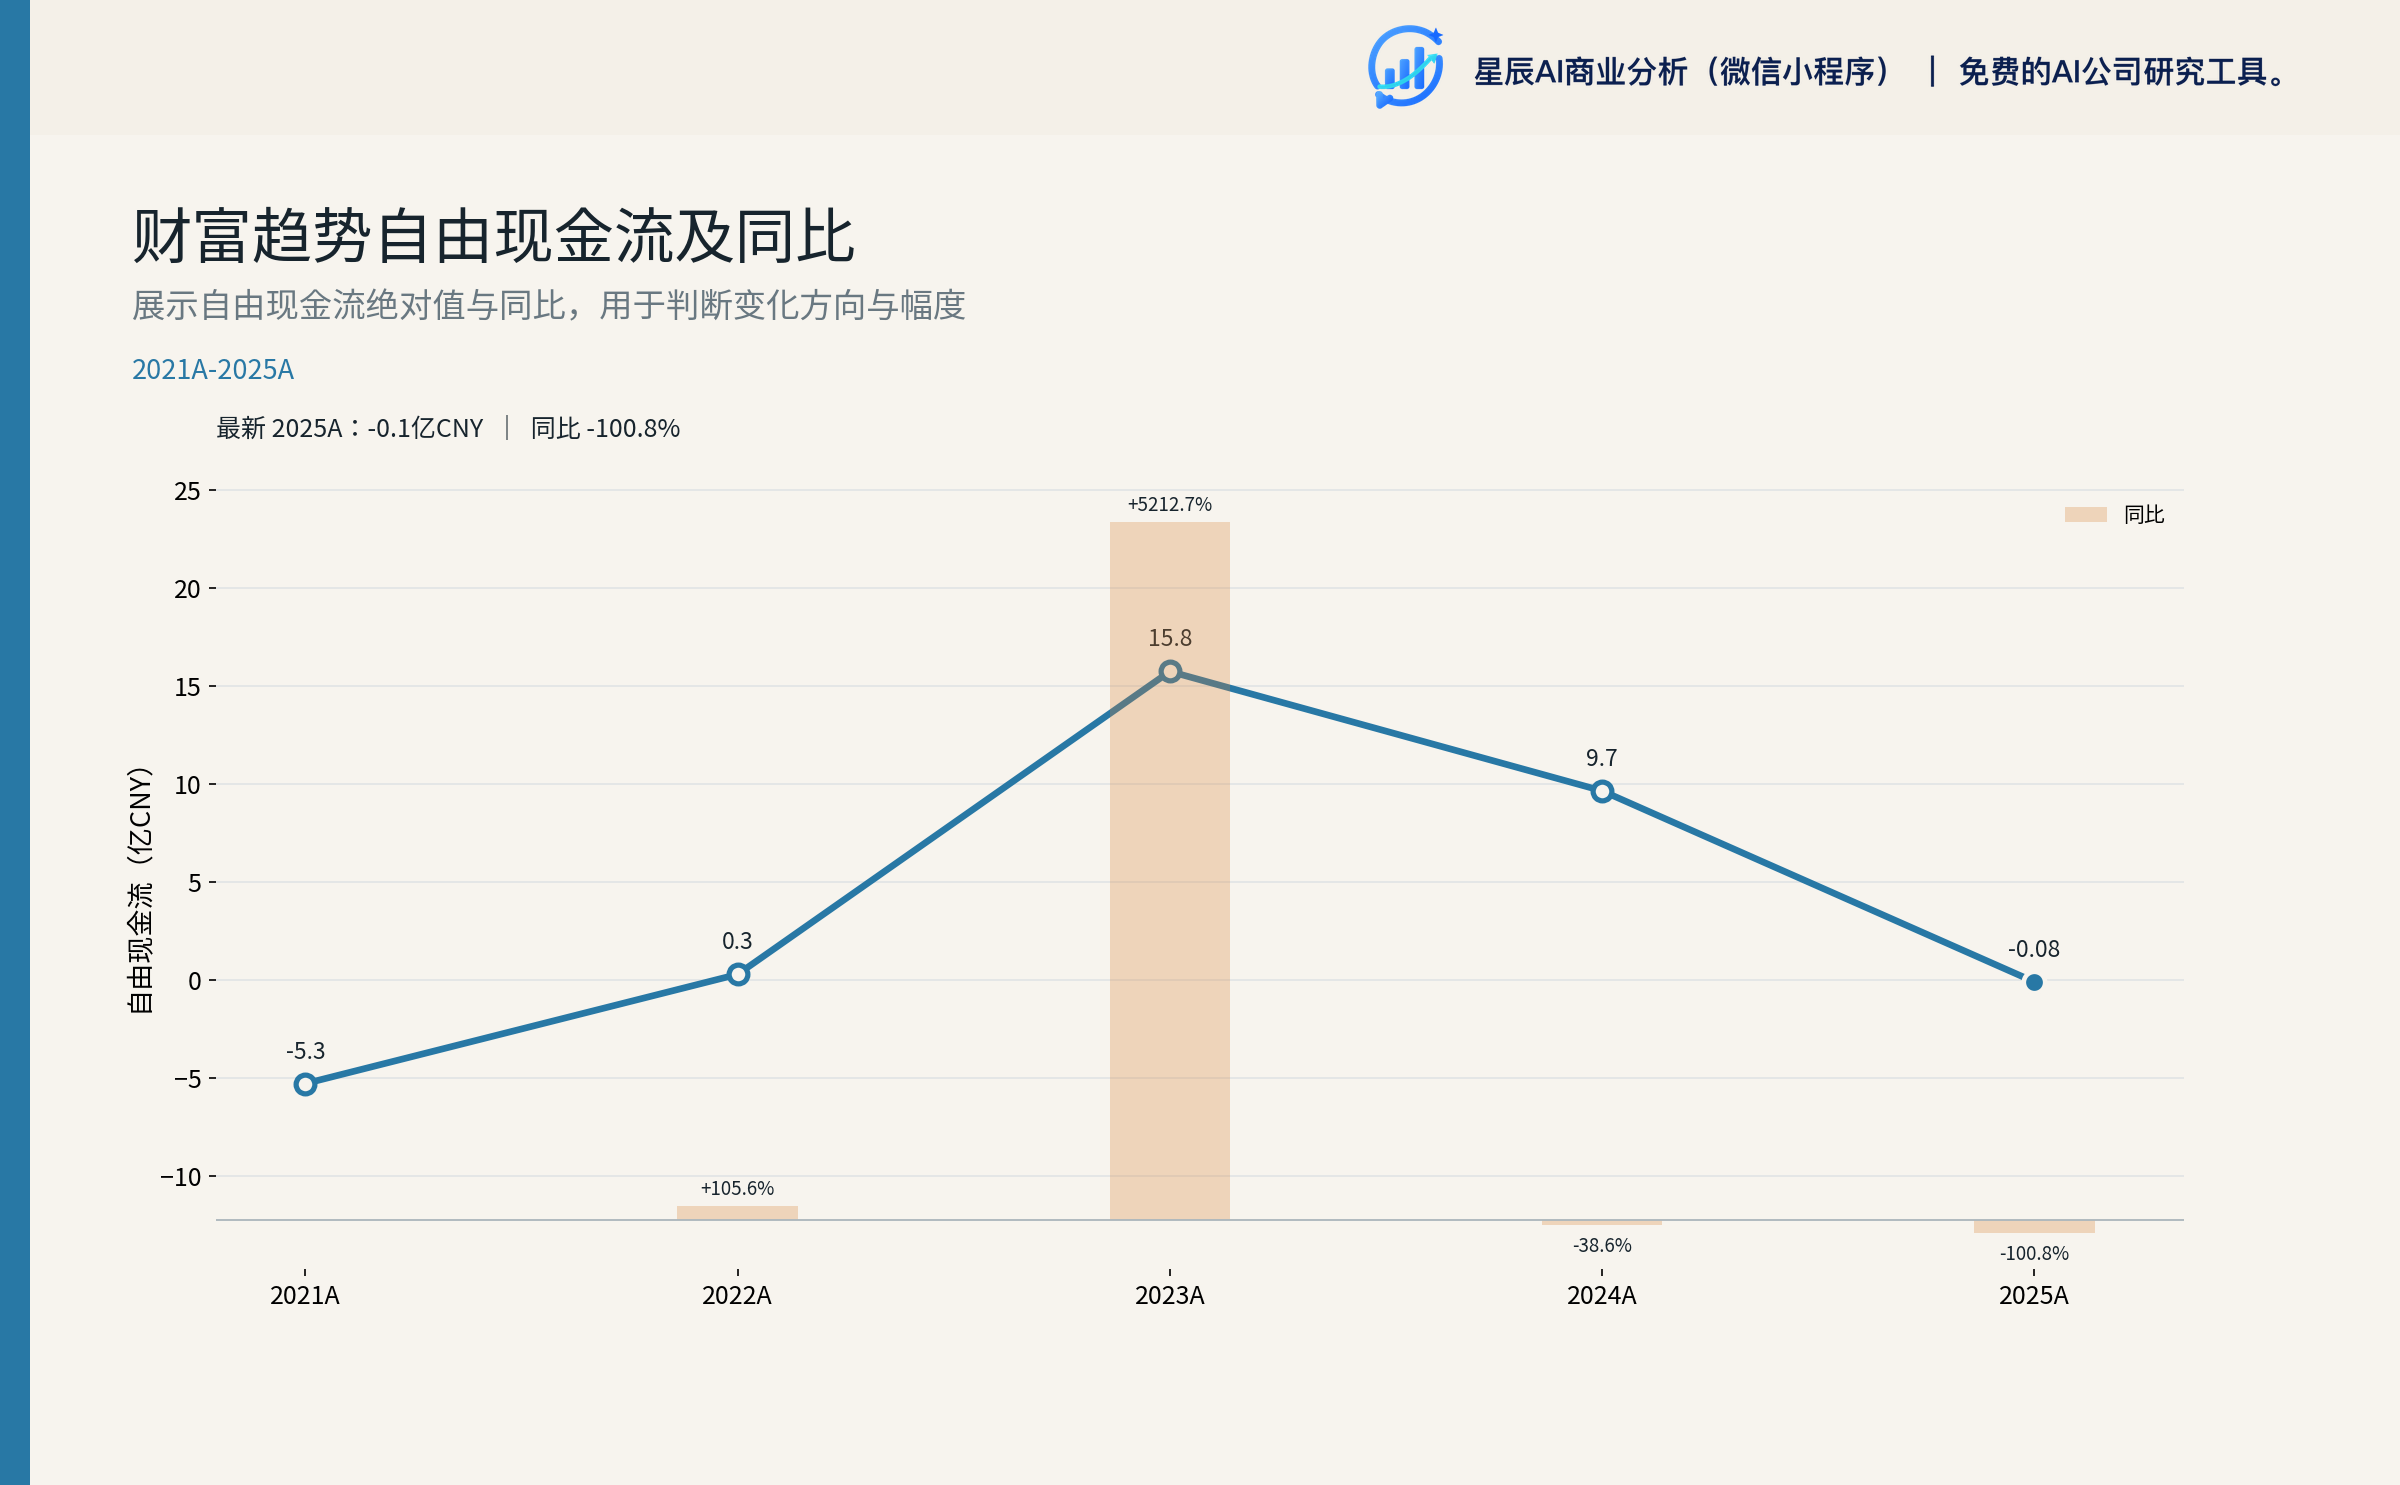2400x1485 pixels.
Task: Click the 同比 legend color swatch
Action: (2085, 514)
